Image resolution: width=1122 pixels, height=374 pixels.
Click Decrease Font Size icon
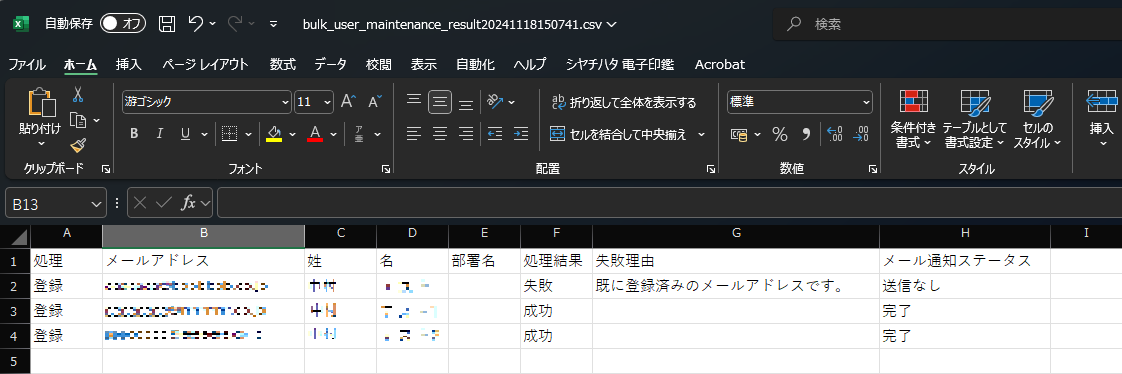(x=374, y=102)
